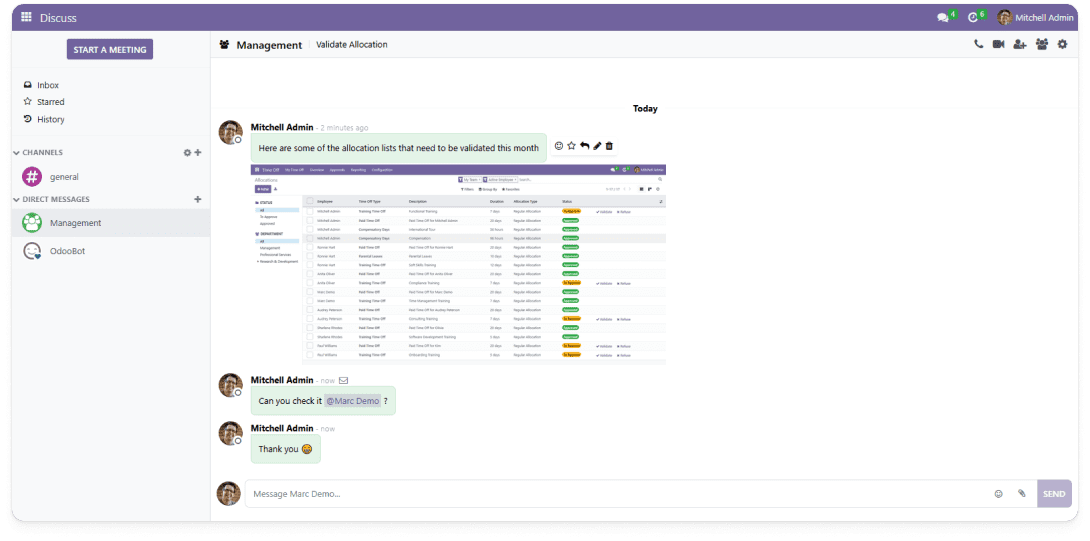Open the Mitchell Admin user menu

[1036, 17]
